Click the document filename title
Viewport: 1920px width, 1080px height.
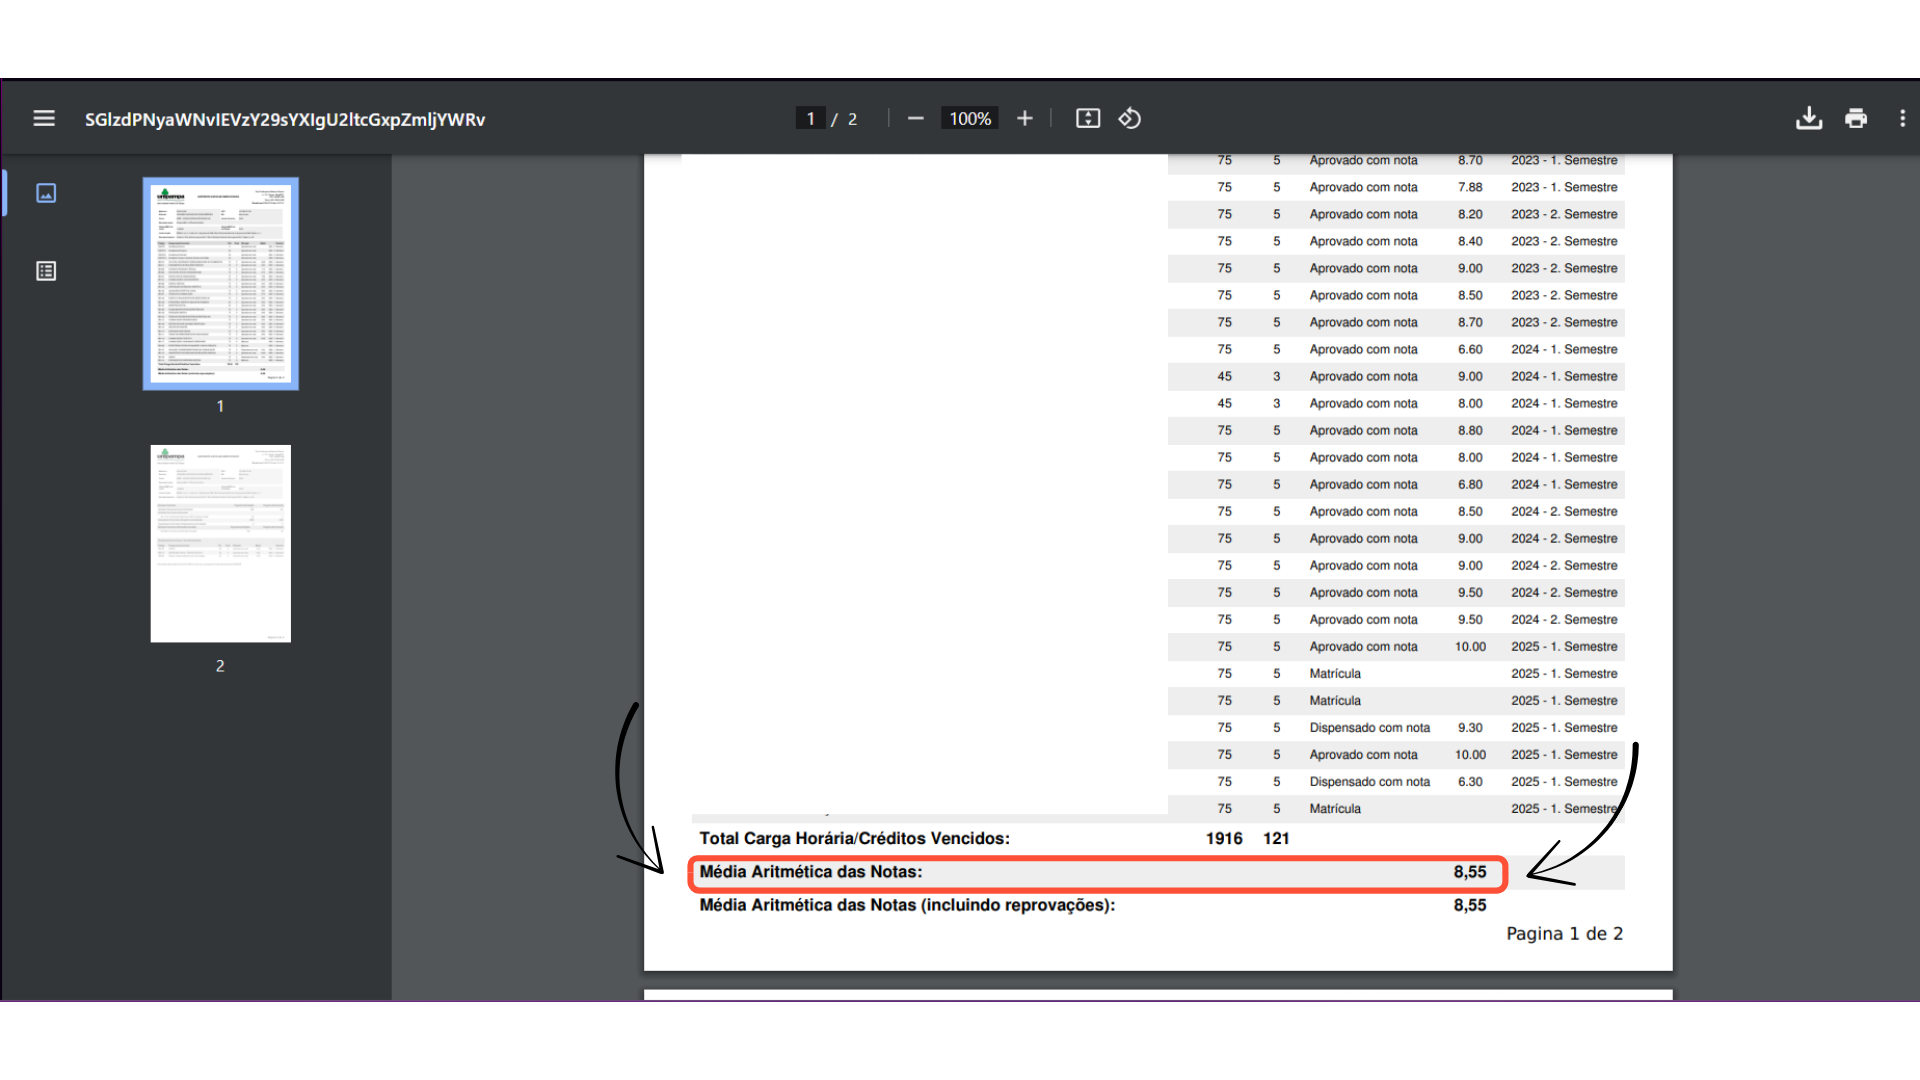point(285,119)
